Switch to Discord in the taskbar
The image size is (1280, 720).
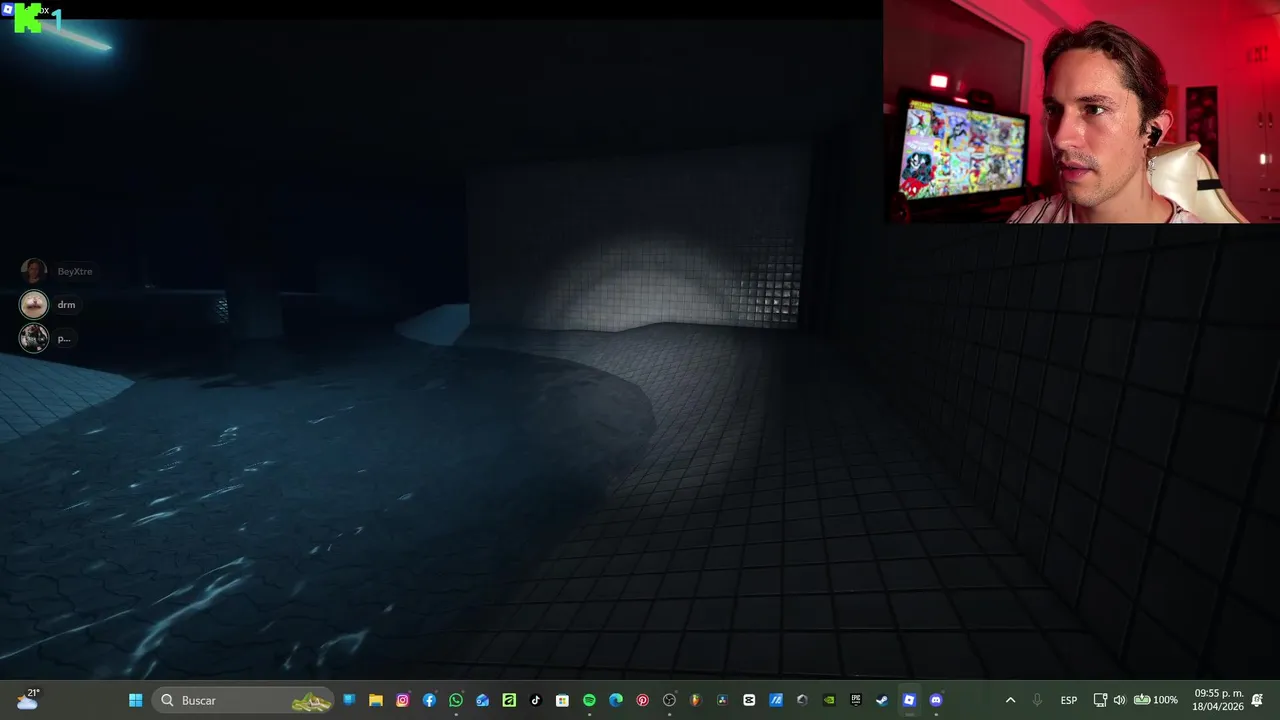tap(936, 700)
